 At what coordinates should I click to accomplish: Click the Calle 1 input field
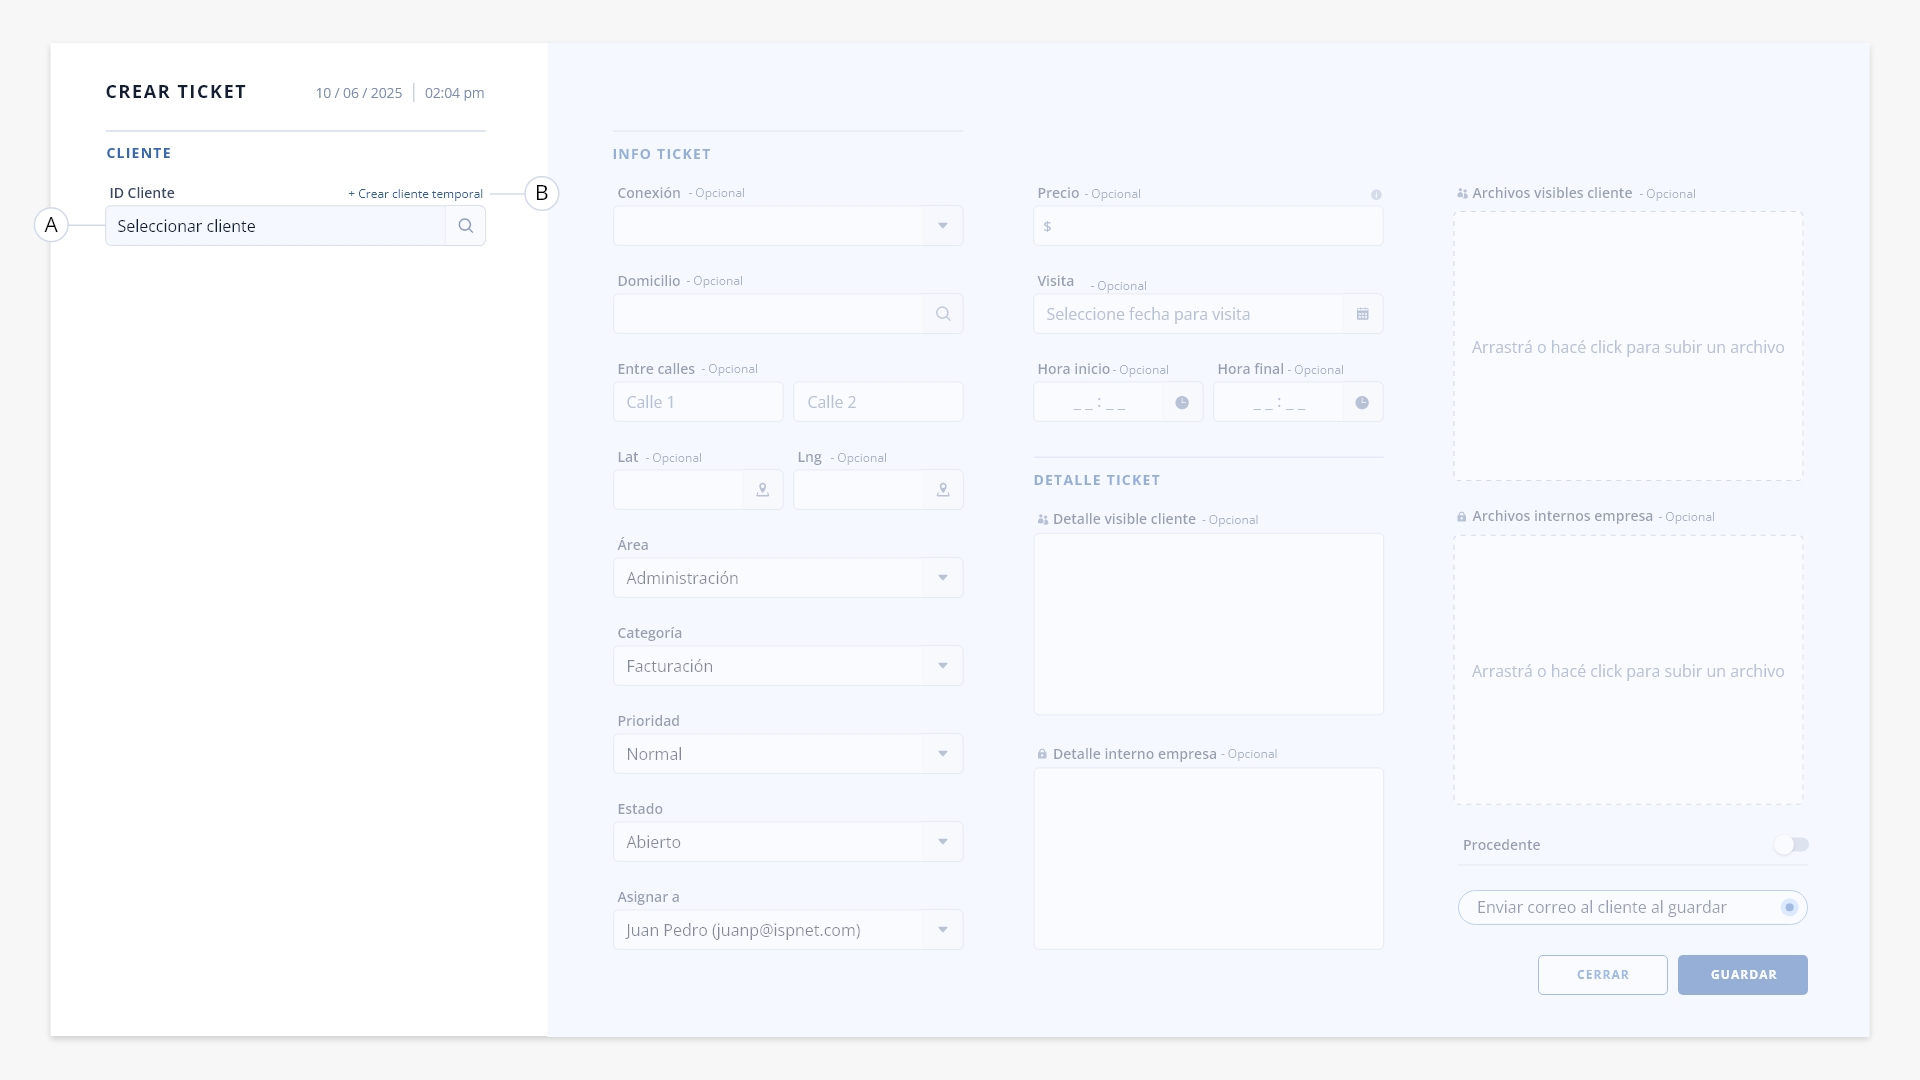[698, 402]
